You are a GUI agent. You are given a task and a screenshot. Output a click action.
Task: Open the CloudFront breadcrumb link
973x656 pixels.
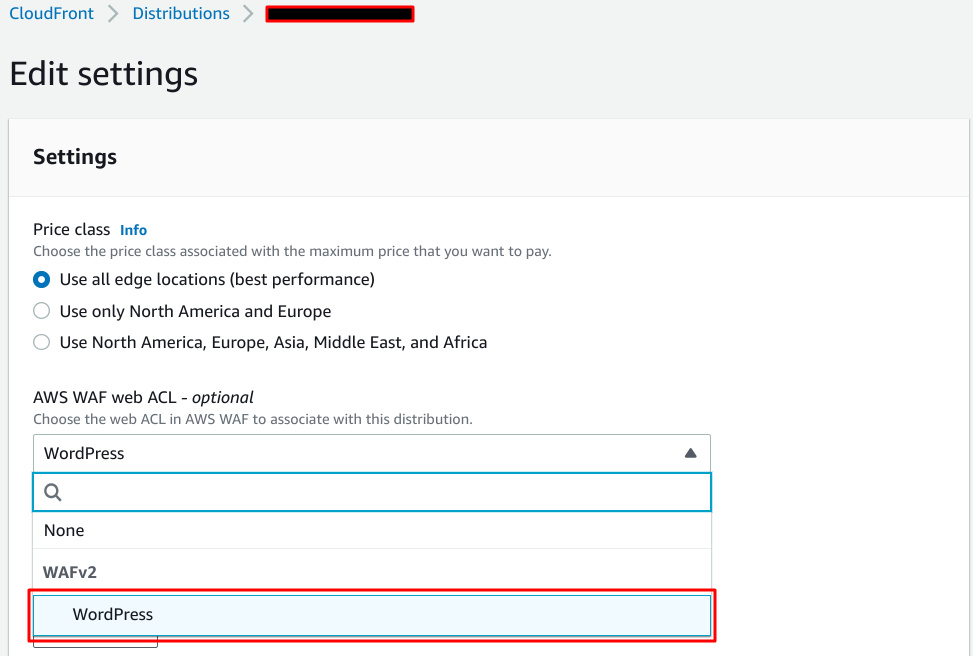pos(52,14)
